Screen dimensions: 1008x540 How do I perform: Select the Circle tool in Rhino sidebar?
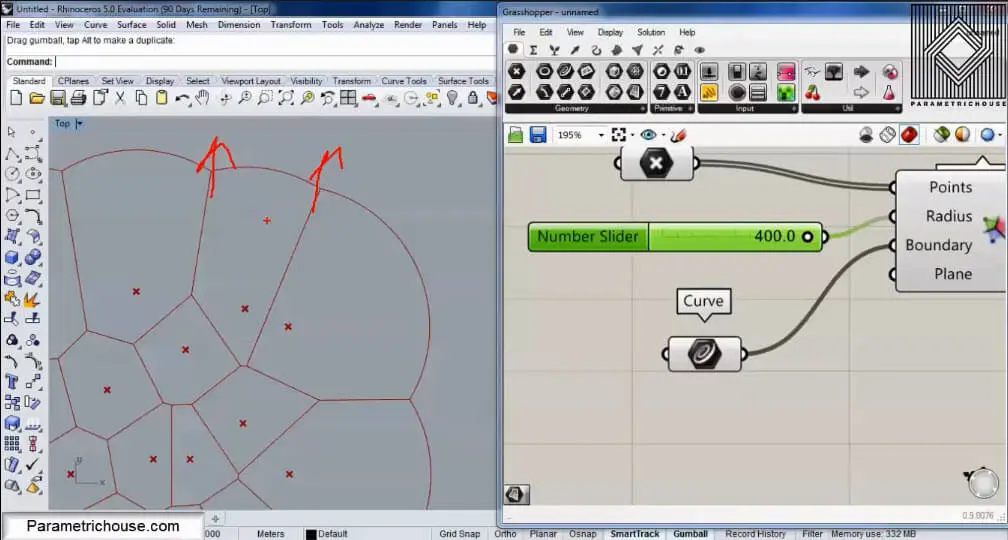[x=12, y=174]
